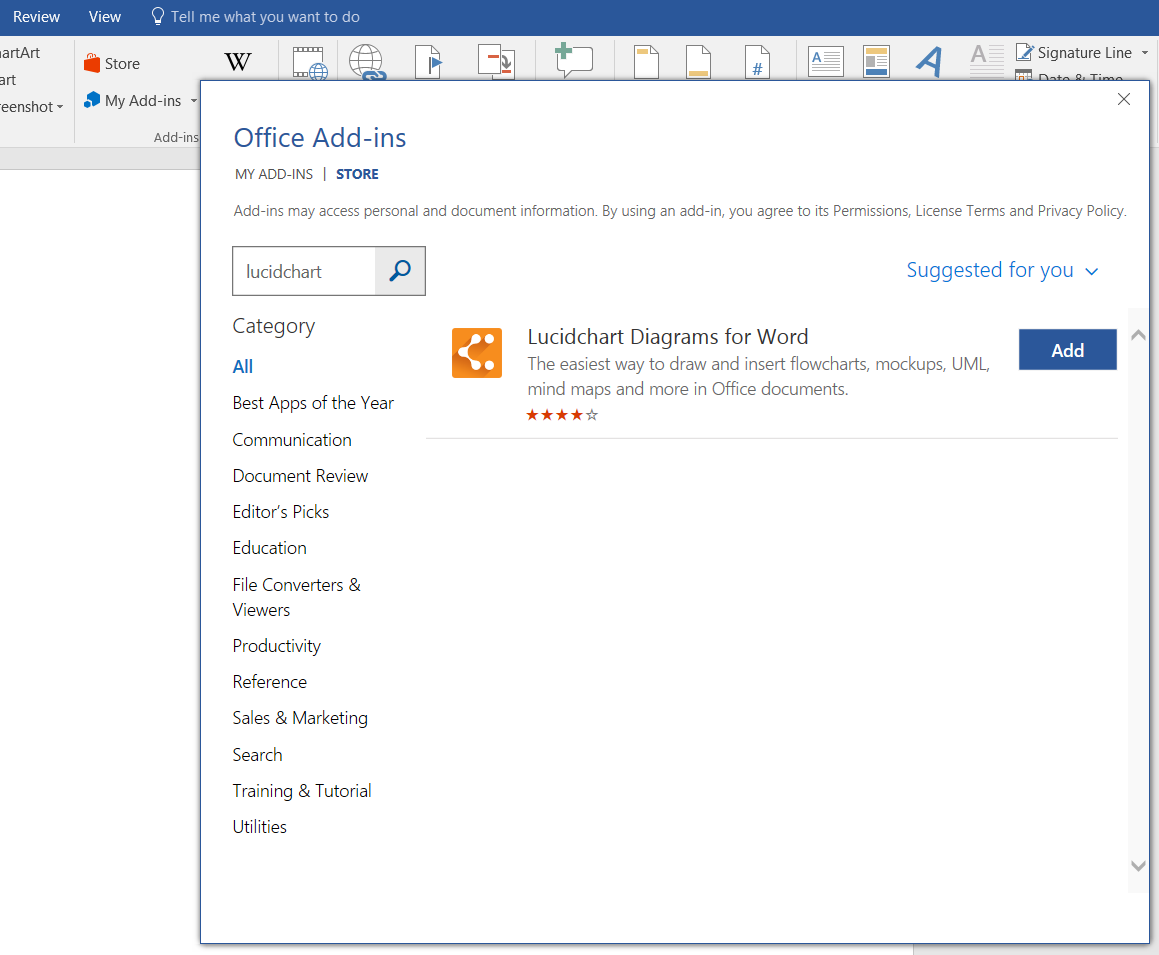This screenshot has height=955, width=1159.
Task: Select the Document Review category
Action: [x=300, y=476]
